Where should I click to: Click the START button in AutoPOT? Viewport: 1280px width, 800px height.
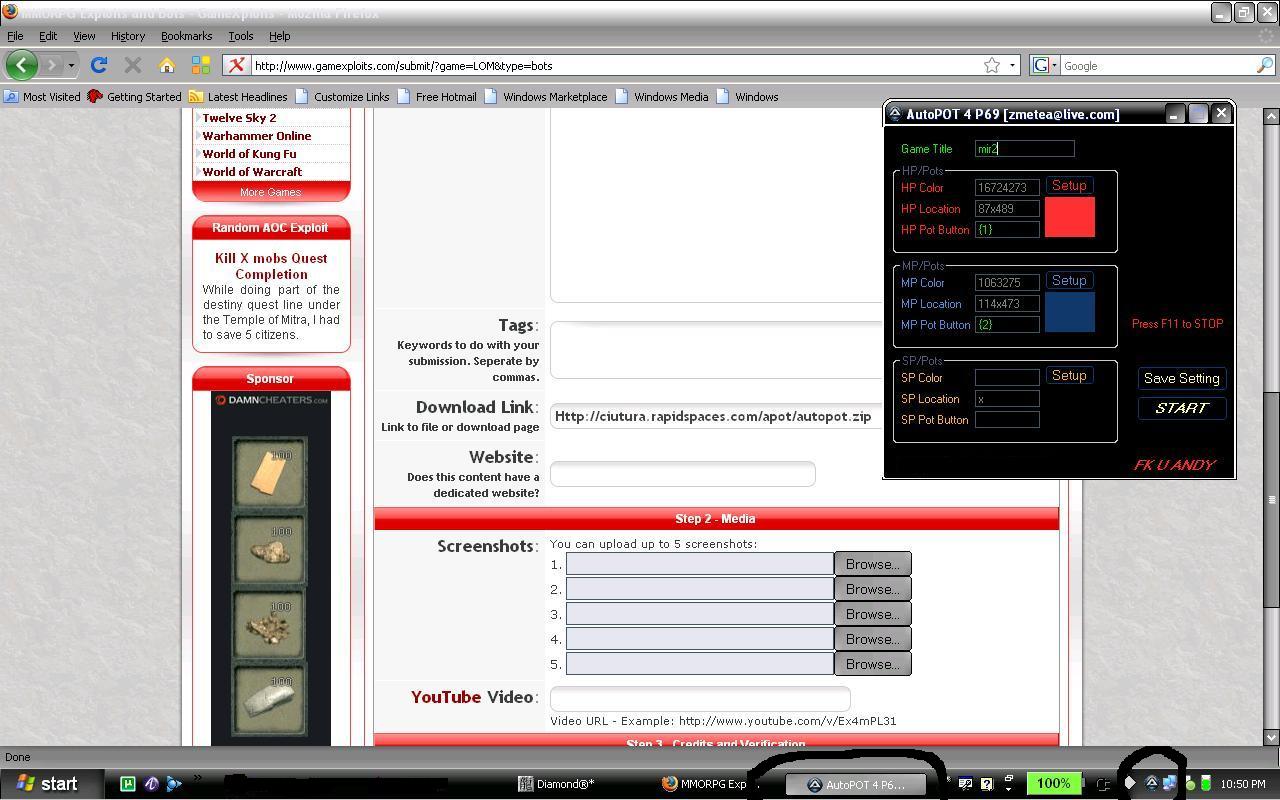[1182, 408]
